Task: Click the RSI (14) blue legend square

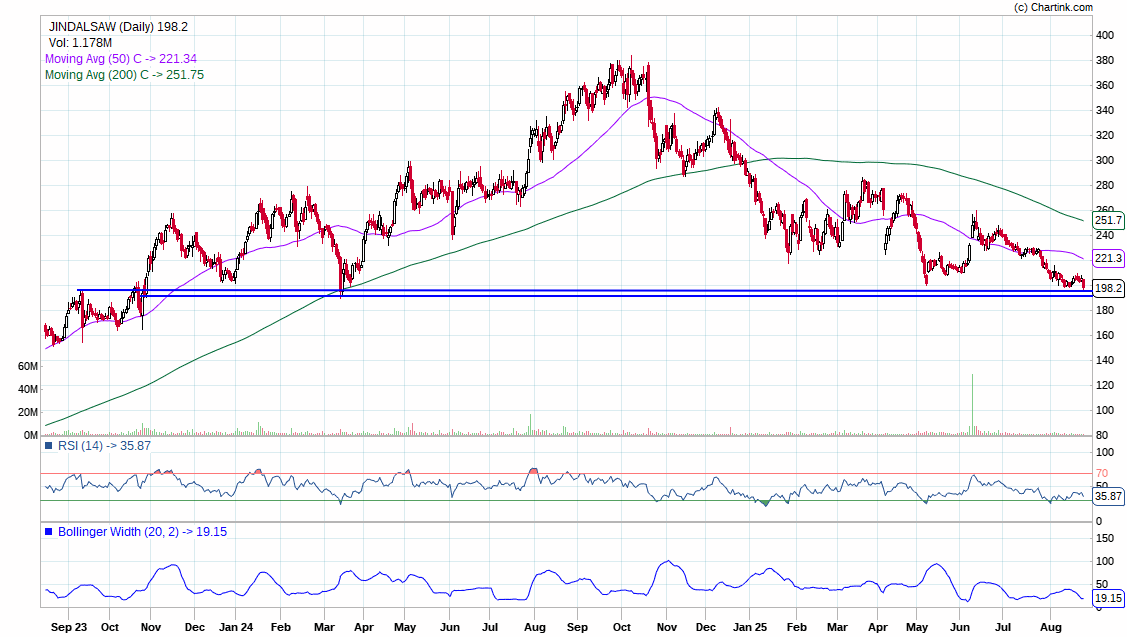Action: pyautogui.click(x=49, y=446)
